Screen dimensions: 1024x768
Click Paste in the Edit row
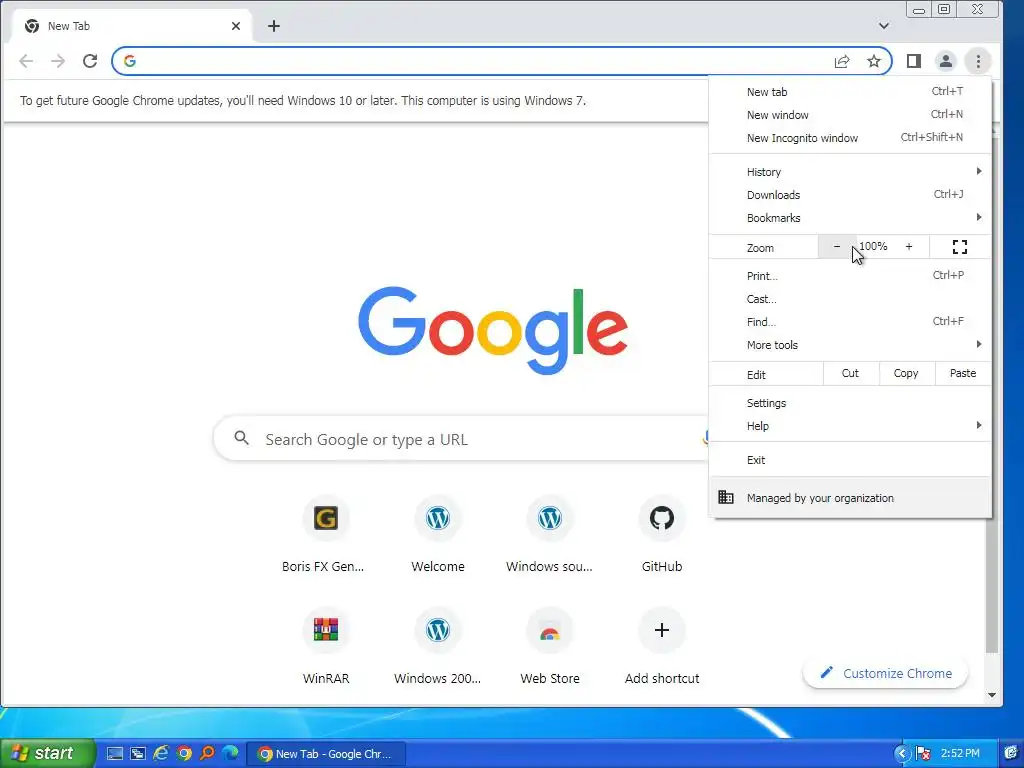[963, 374]
